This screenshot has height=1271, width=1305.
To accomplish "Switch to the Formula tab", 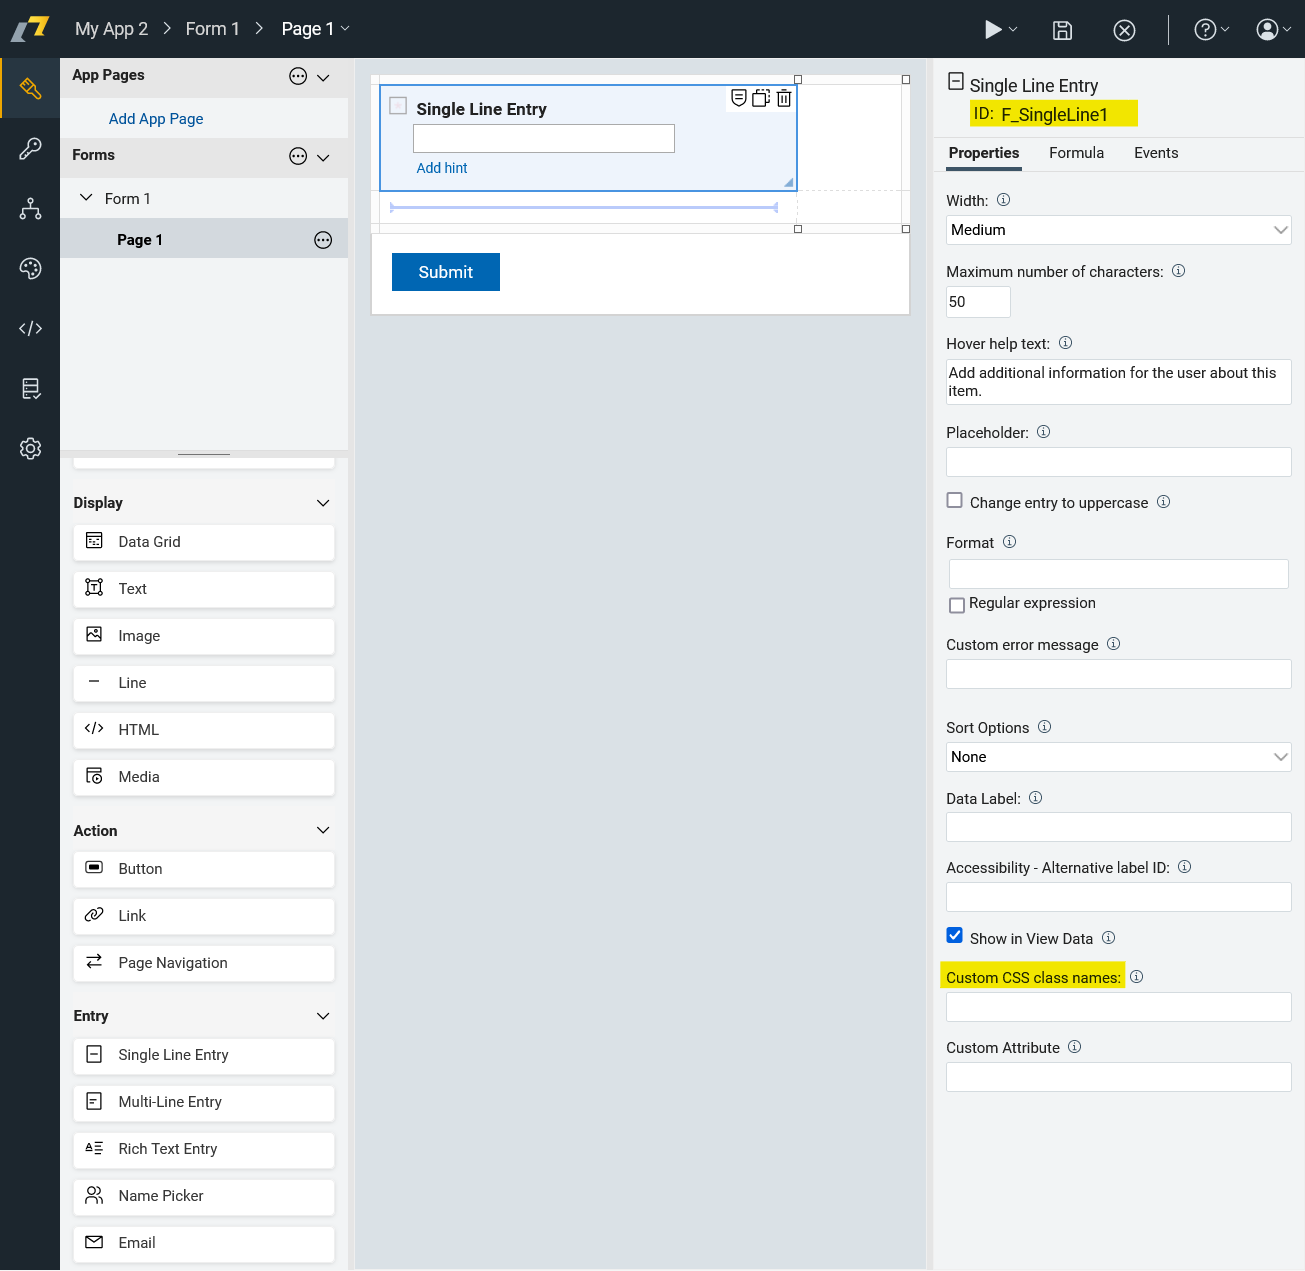I will tap(1076, 153).
